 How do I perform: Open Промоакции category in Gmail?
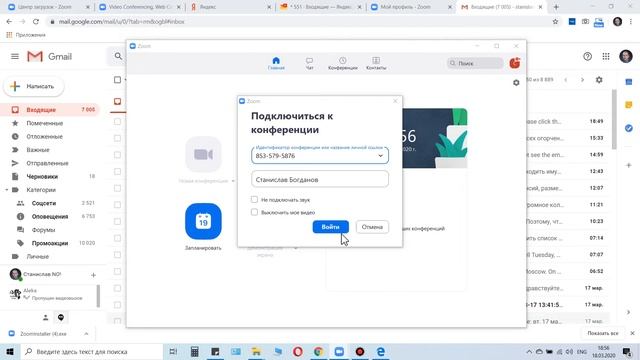pos(51,243)
